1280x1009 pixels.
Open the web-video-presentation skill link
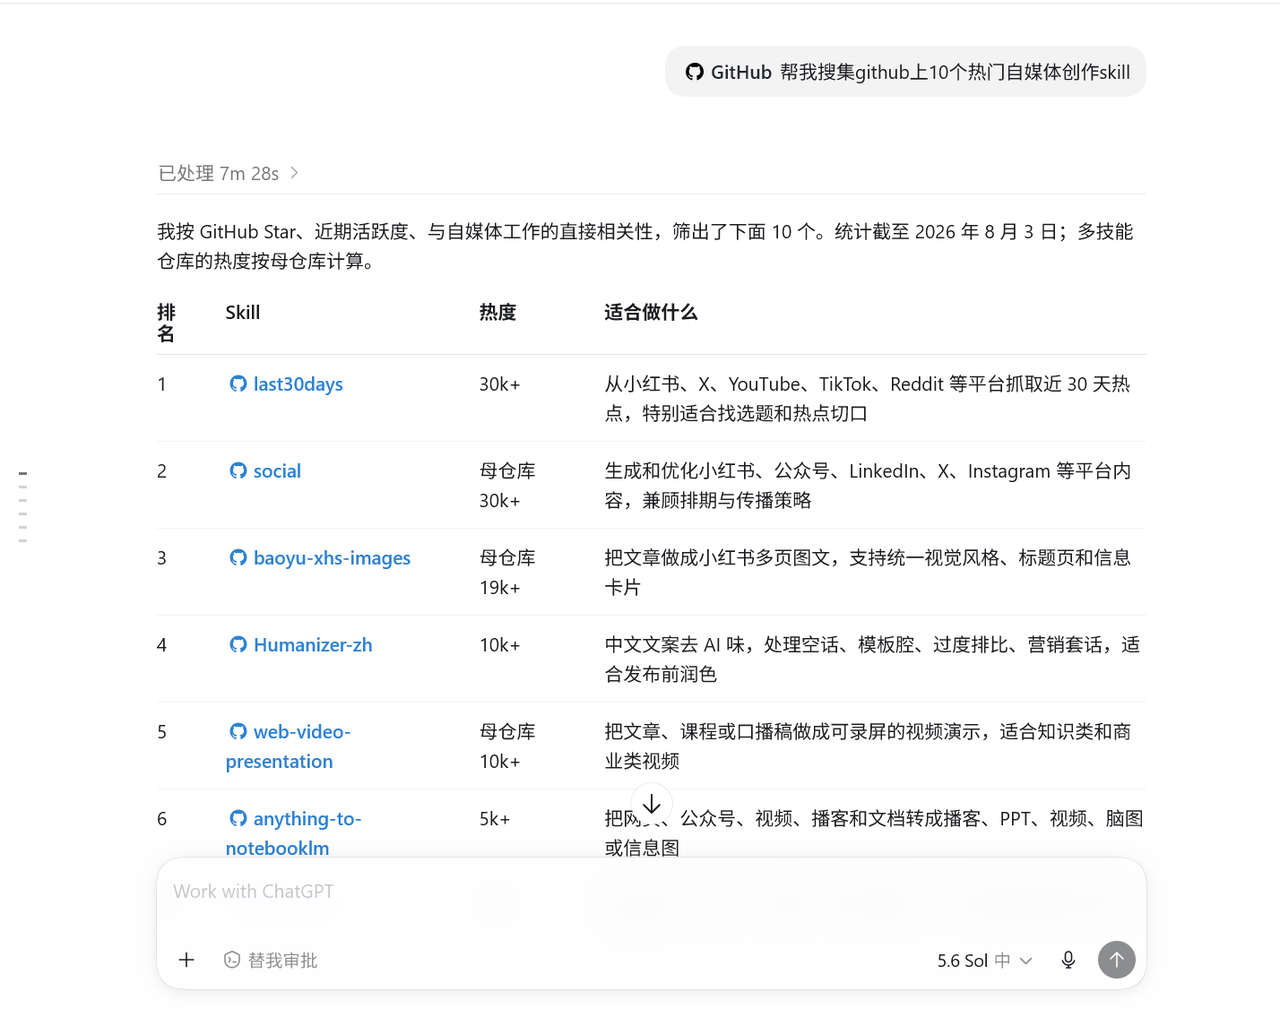coord(289,746)
